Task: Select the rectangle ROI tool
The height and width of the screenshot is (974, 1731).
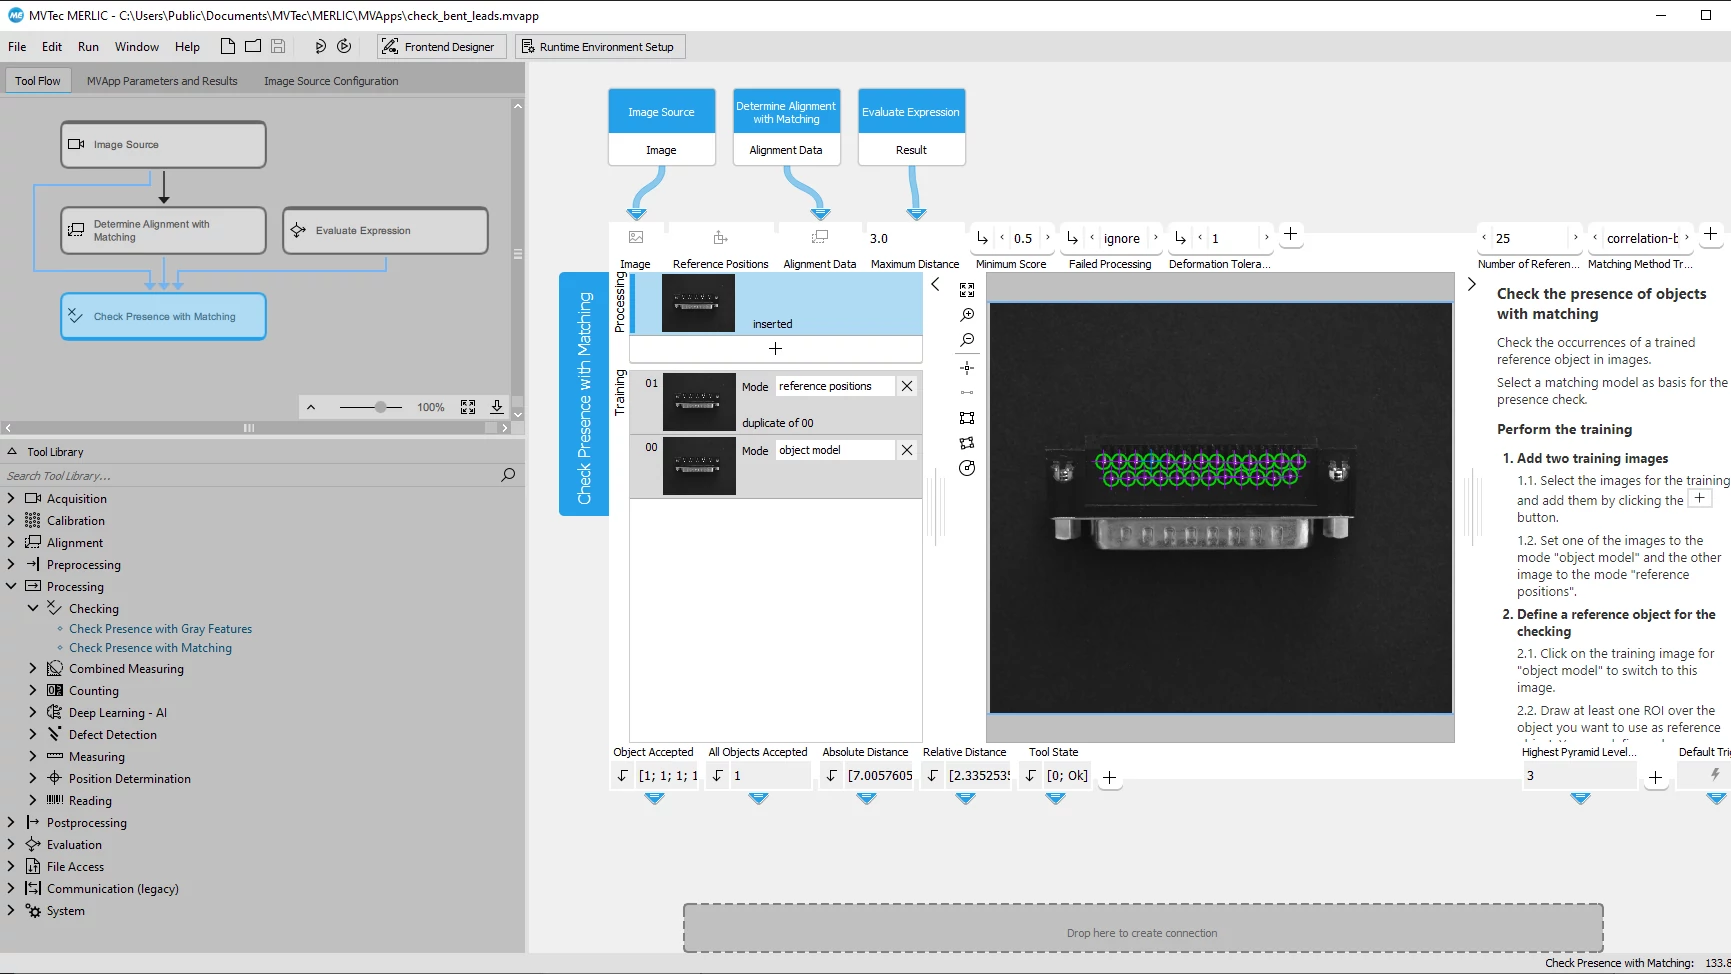Action: coord(967,418)
